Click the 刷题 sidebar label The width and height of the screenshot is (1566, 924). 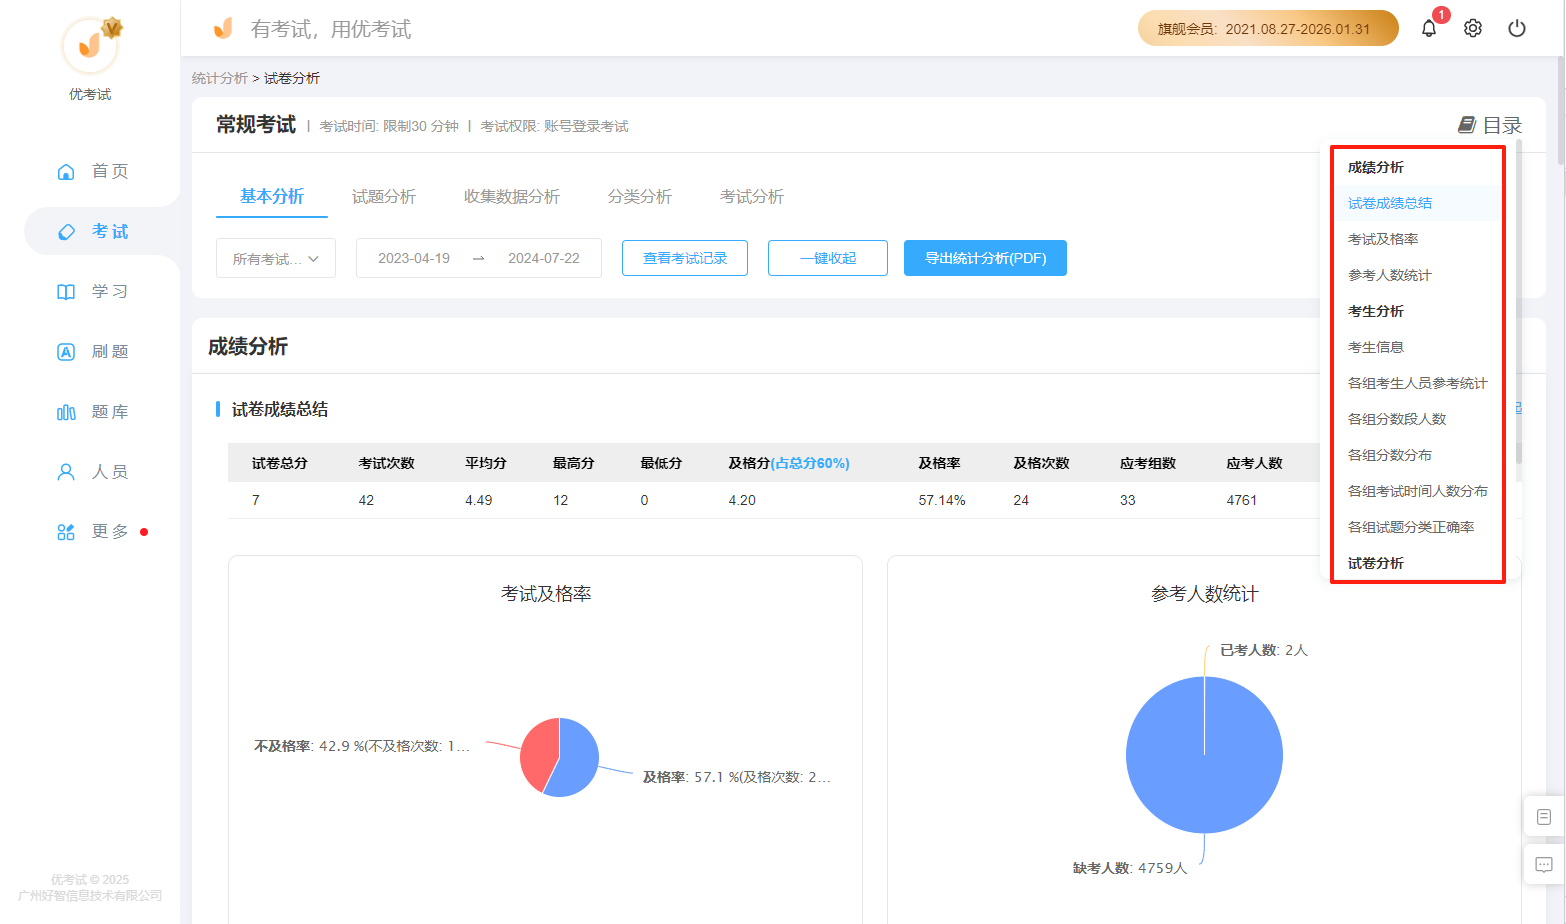tap(110, 351)
